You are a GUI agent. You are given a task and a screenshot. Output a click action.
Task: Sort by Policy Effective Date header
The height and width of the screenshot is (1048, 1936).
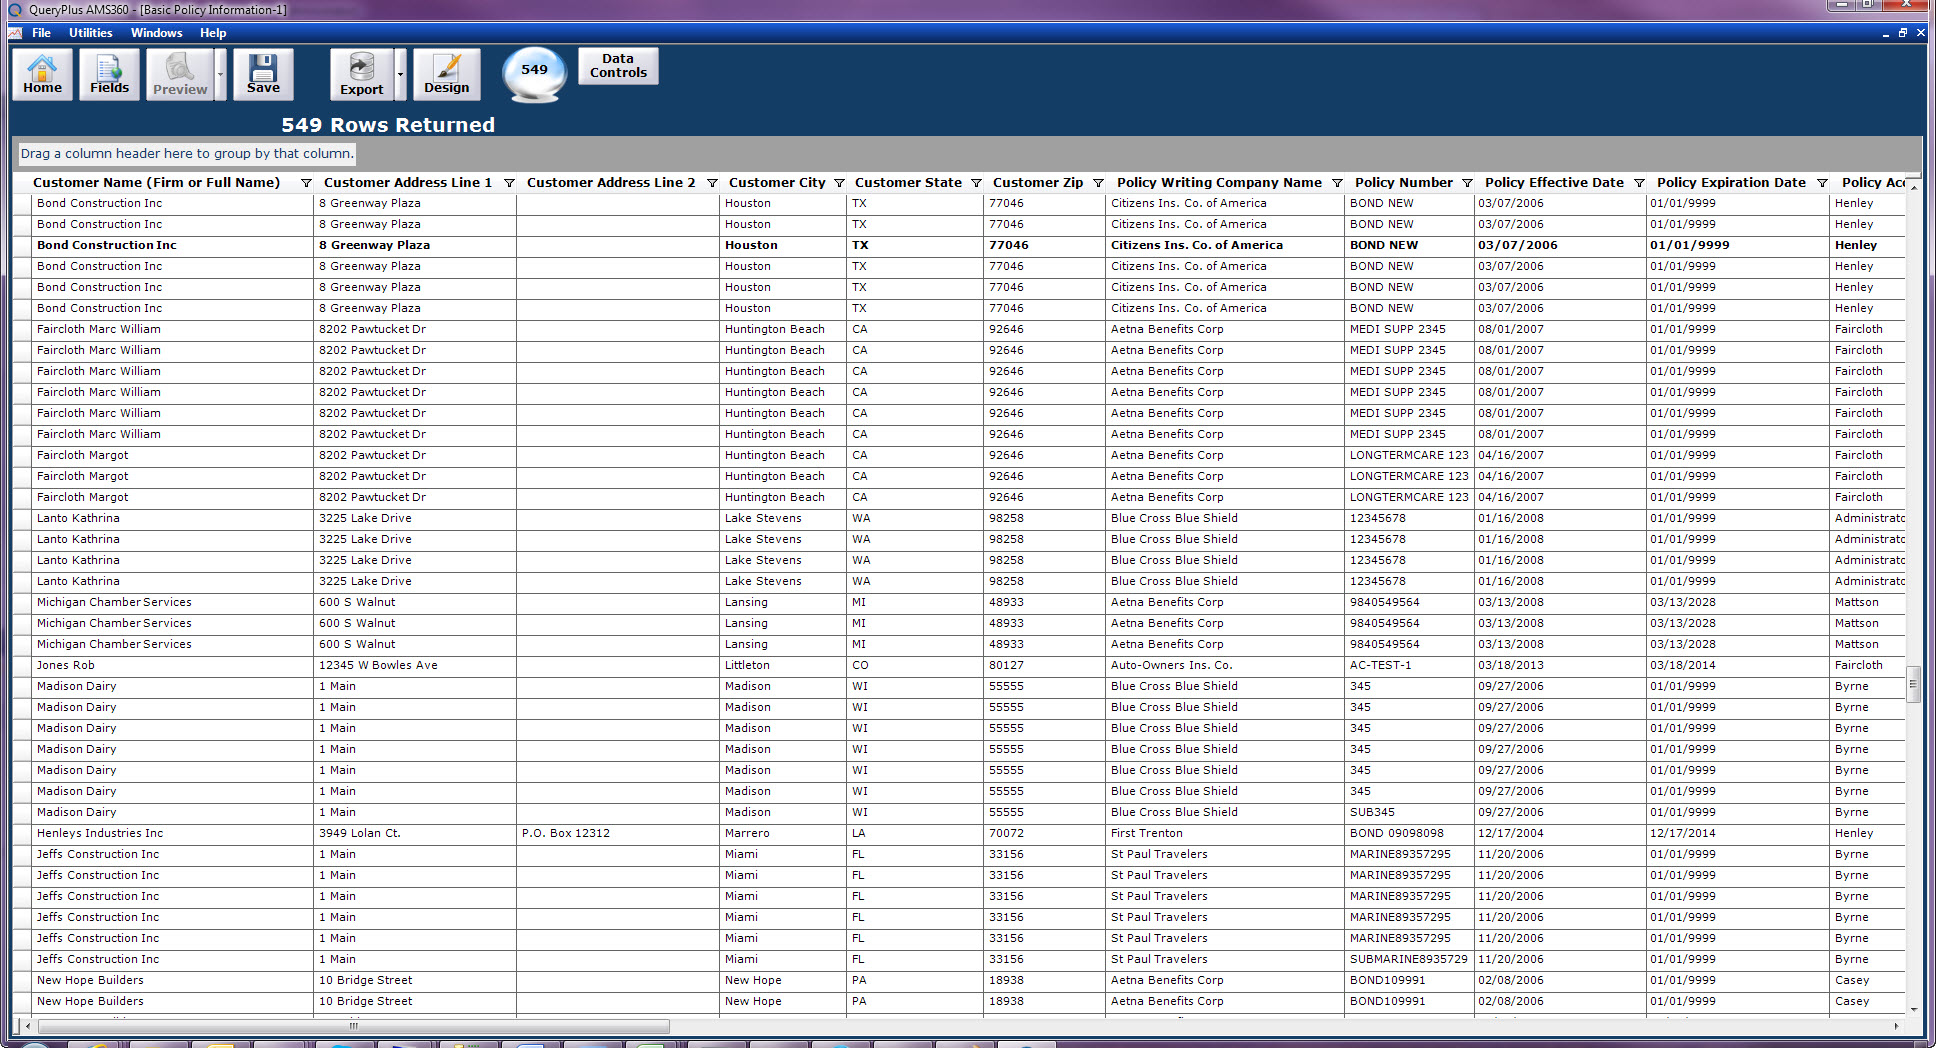click(1554, 182)
